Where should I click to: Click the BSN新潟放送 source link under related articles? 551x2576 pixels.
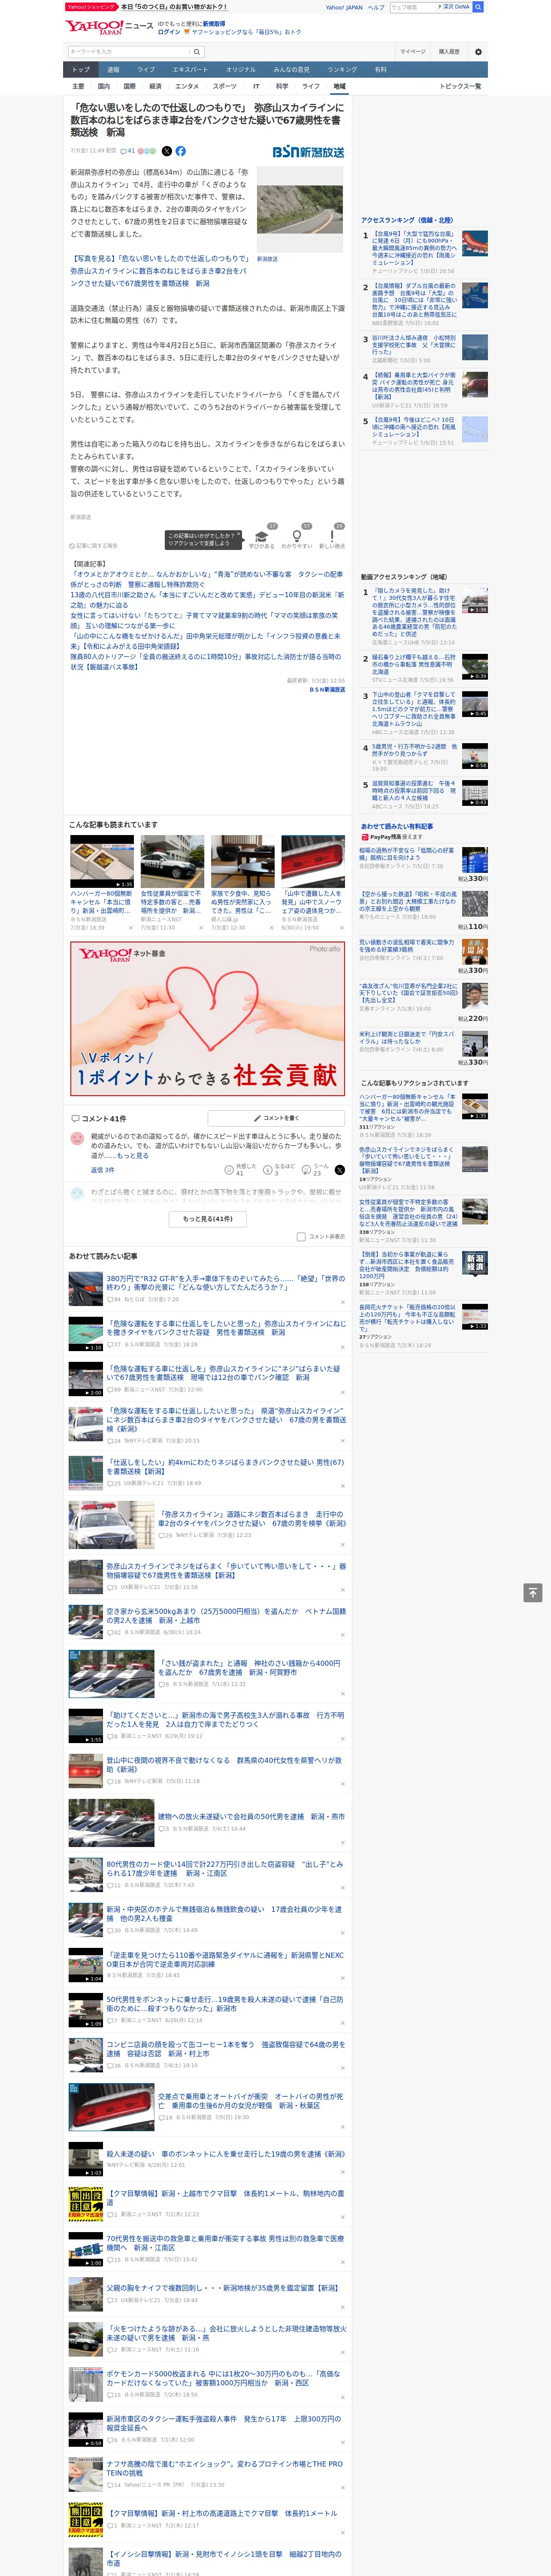327,689
